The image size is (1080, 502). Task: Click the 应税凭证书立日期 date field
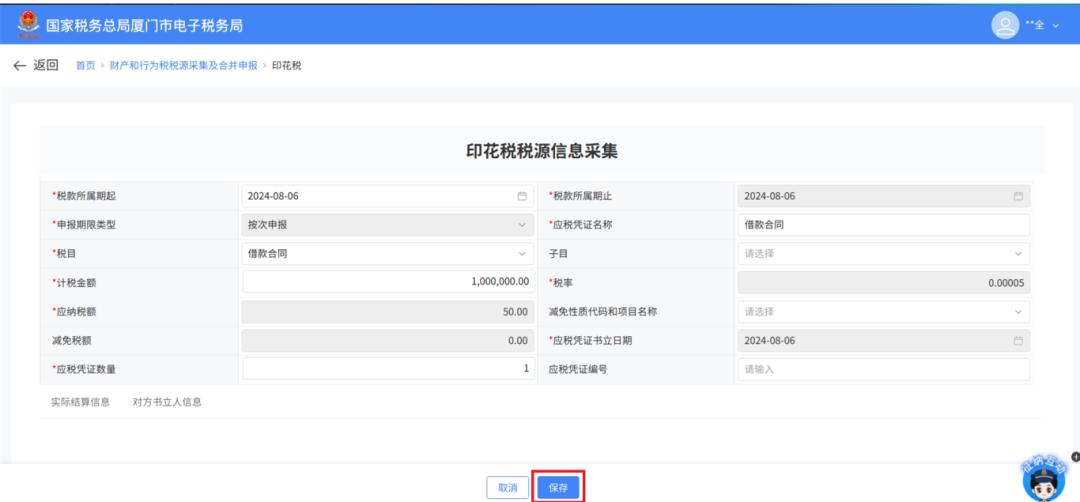tap(884, 340)
